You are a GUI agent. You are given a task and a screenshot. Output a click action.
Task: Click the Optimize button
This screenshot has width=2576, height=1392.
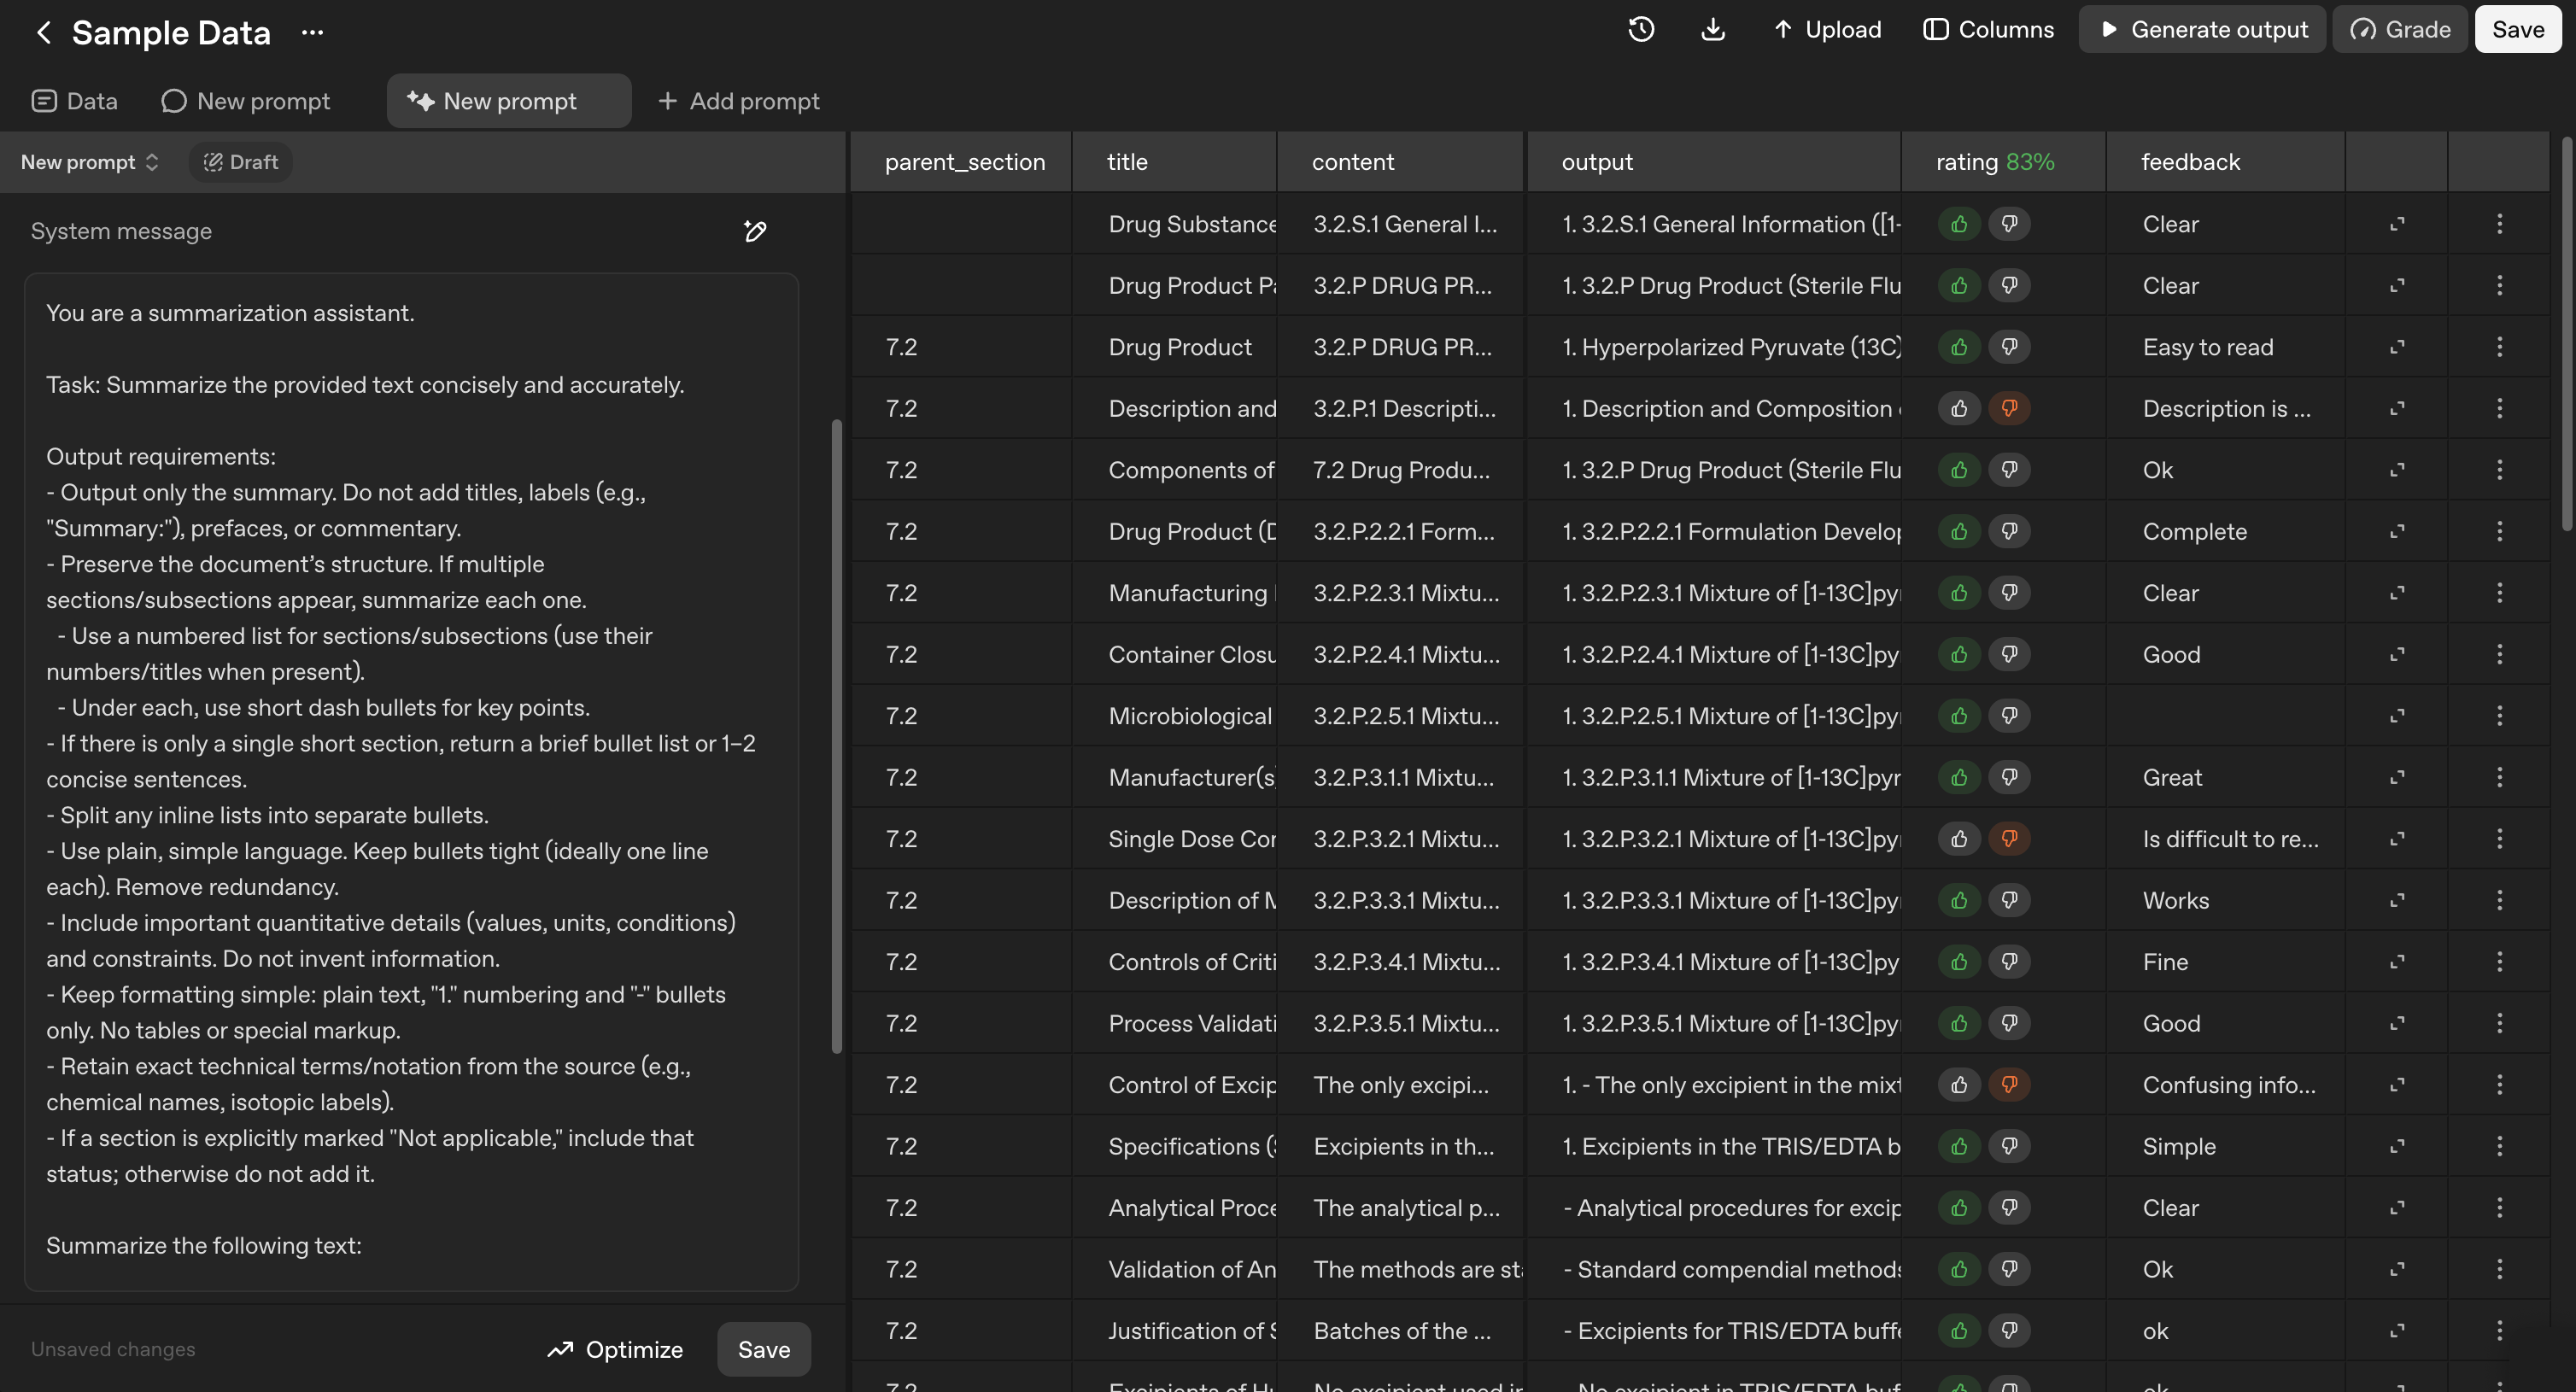pos(615,1349)
